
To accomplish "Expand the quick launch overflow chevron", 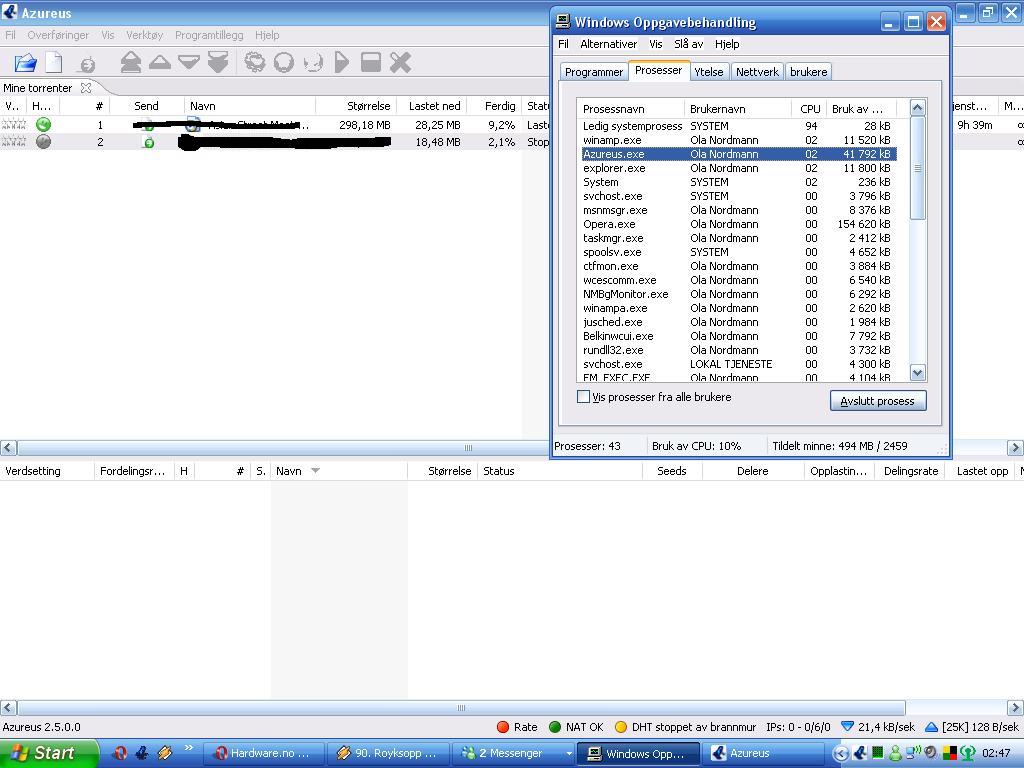I will coord(189,748).
